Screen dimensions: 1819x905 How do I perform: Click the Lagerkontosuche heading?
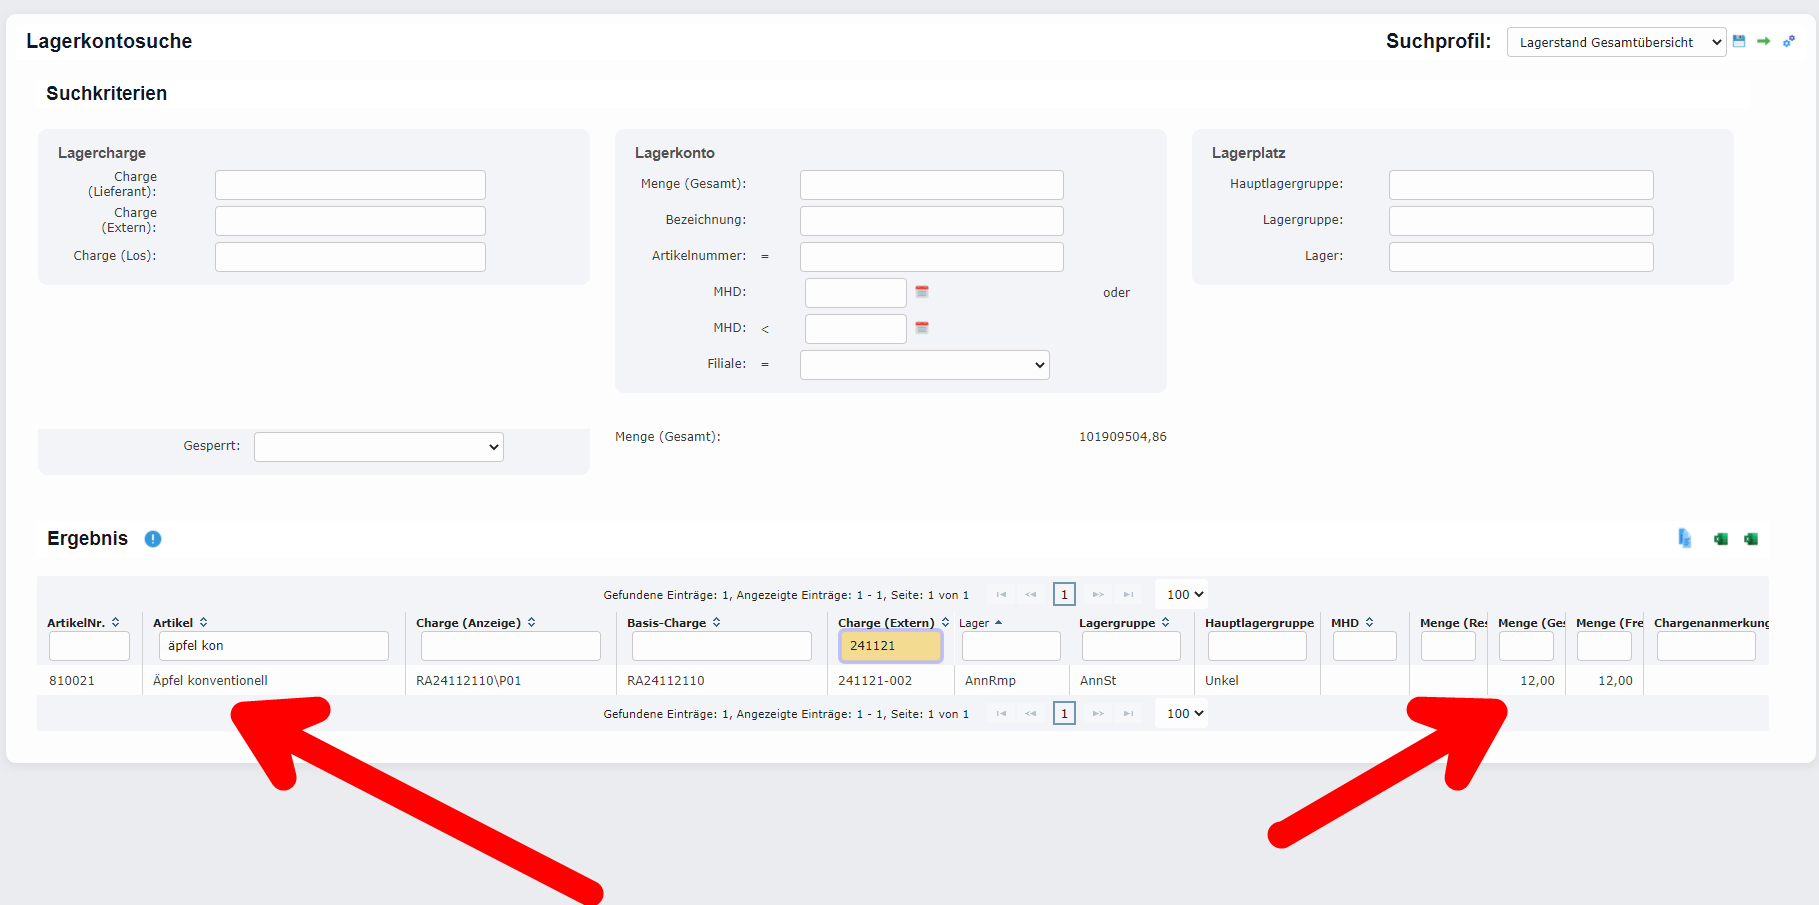[108, 41]
